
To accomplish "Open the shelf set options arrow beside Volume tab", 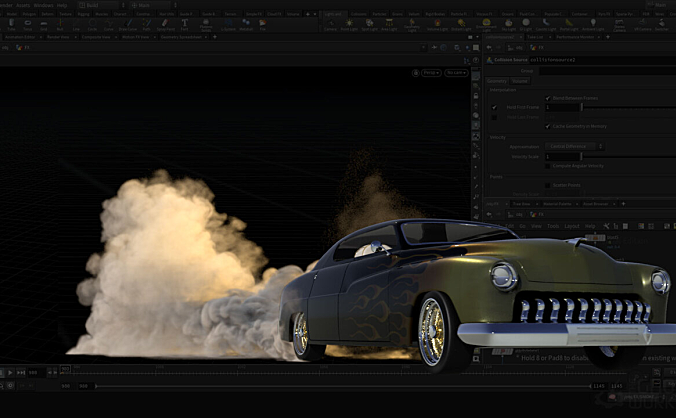I will click(315, 14).
